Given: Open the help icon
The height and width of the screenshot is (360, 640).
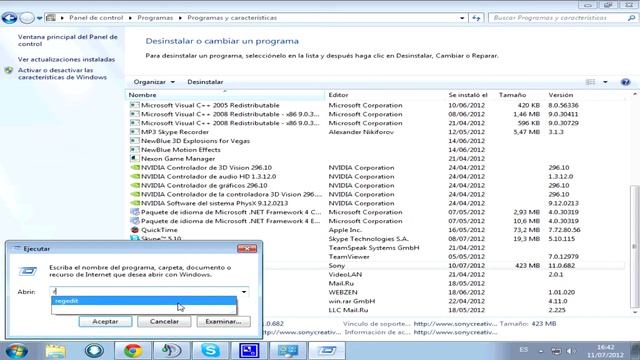Looking at the screenshot, I should (x=625, y=82).
